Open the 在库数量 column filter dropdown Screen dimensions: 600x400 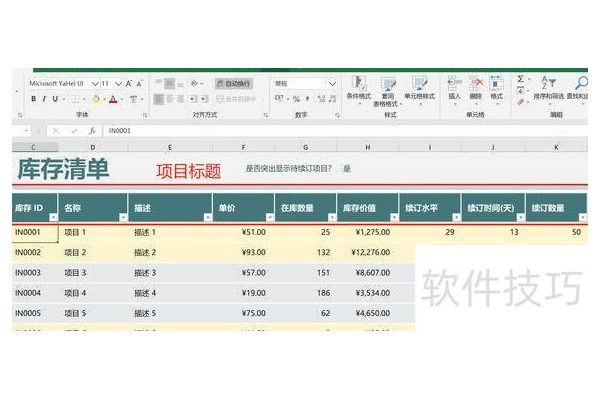tap(332, 217)
